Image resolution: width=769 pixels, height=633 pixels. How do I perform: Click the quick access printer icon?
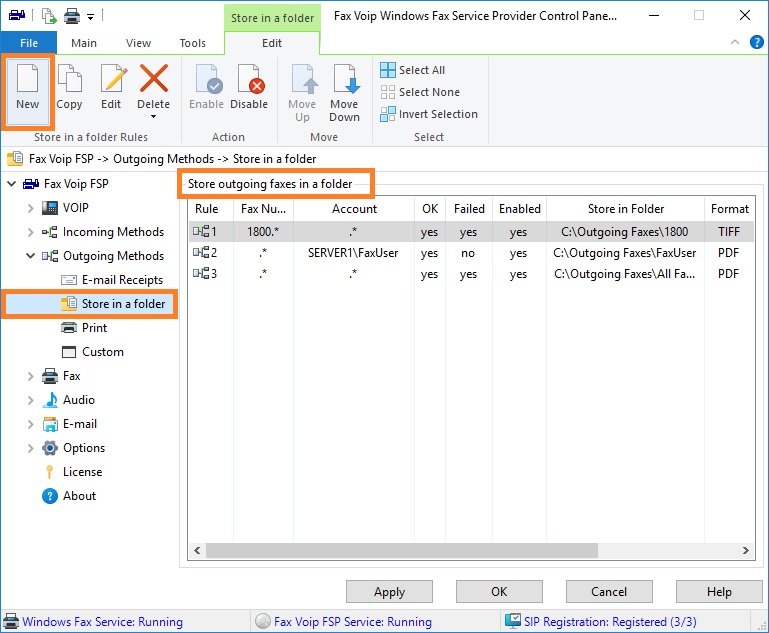click(x=72, y=17)
